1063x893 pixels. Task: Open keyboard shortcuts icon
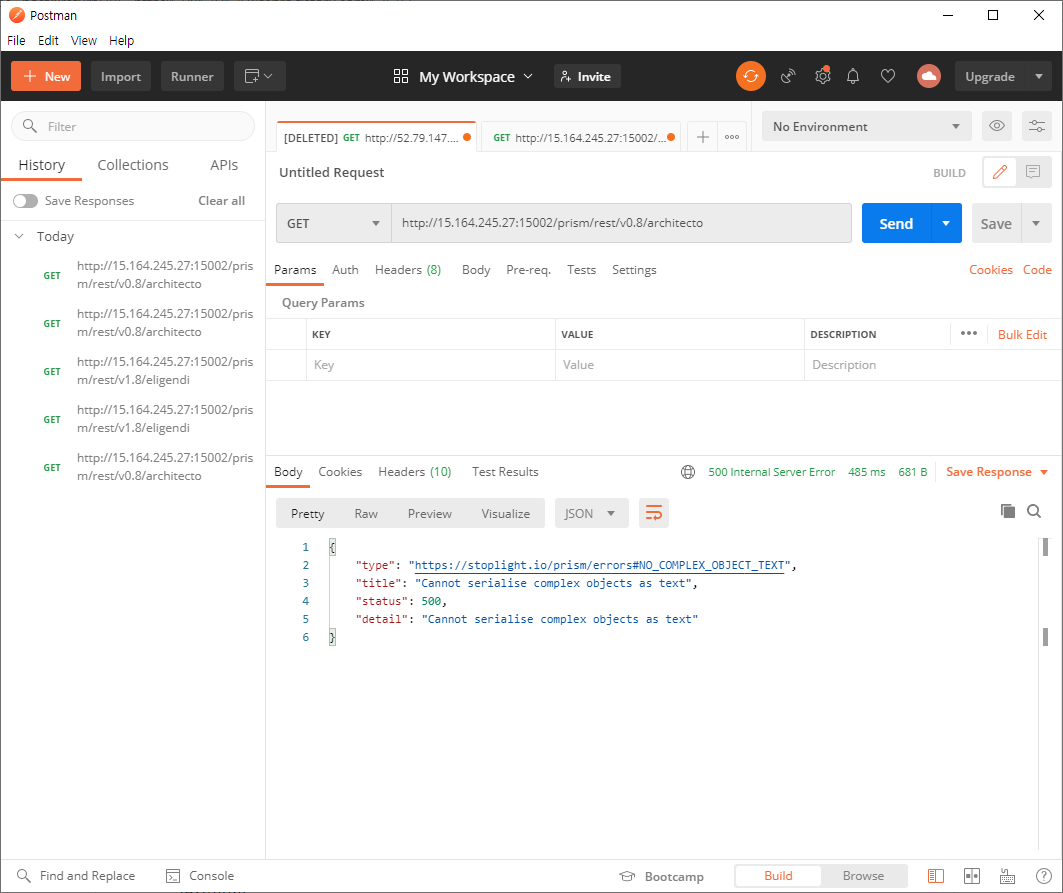(x=1007, y=876)
